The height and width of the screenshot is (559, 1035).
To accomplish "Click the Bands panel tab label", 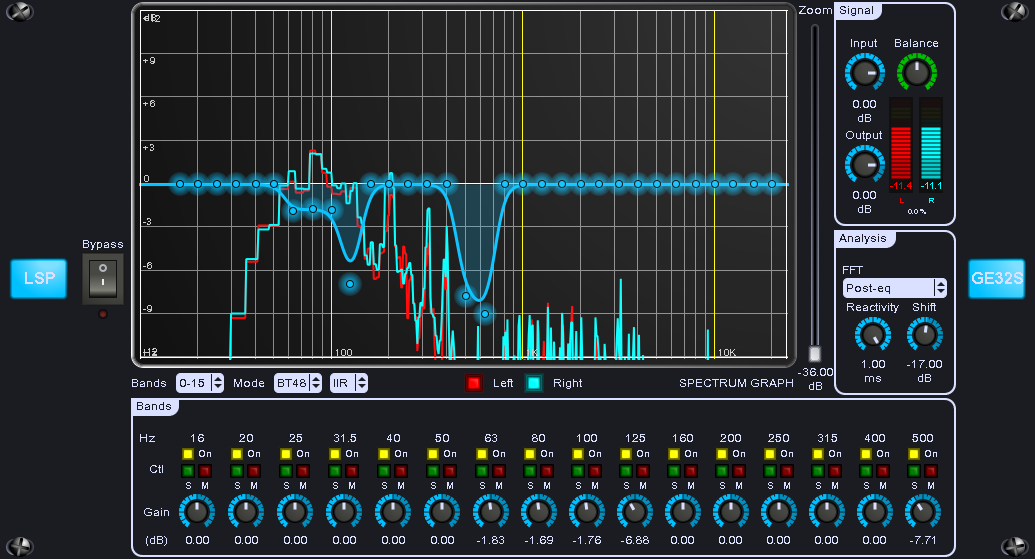I will tap(154, 406).
